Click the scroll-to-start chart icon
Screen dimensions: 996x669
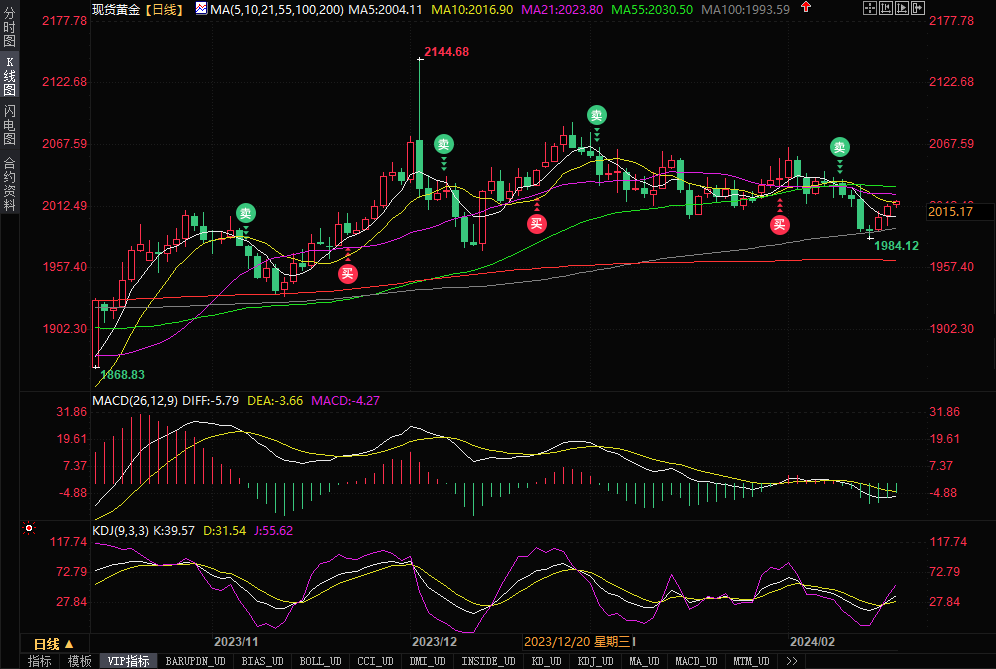[887, 9]
